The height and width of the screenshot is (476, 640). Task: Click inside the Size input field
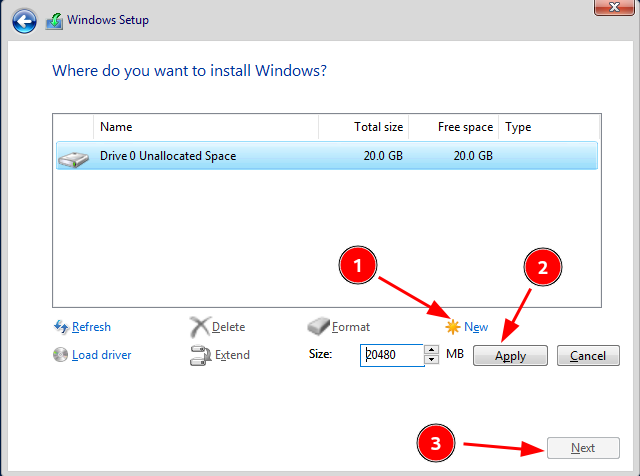point(392,355)
